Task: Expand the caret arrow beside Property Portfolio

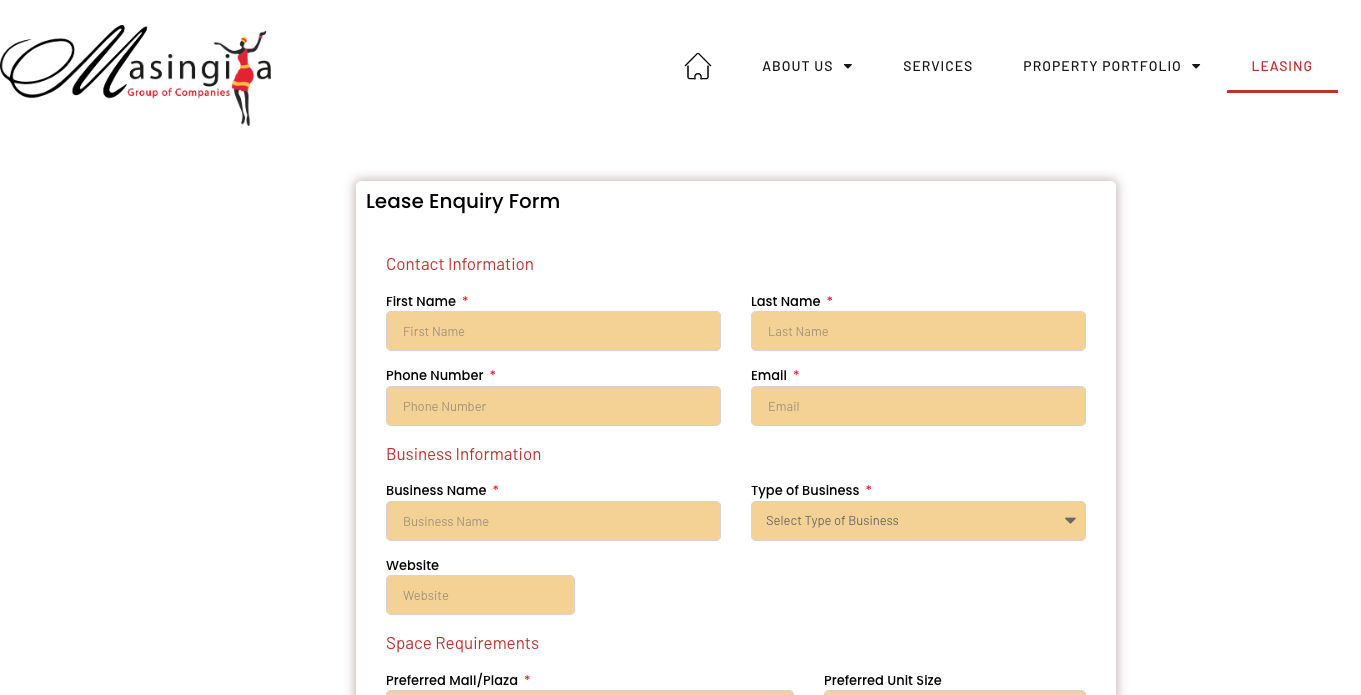Action: point(1196,66)
